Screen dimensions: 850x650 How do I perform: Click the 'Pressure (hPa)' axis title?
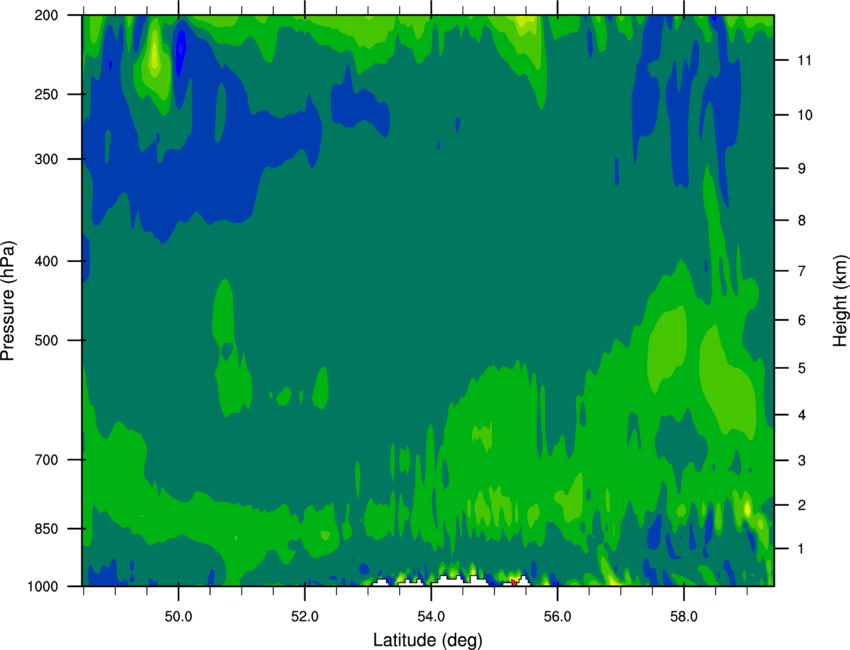[x=8, y=301]
